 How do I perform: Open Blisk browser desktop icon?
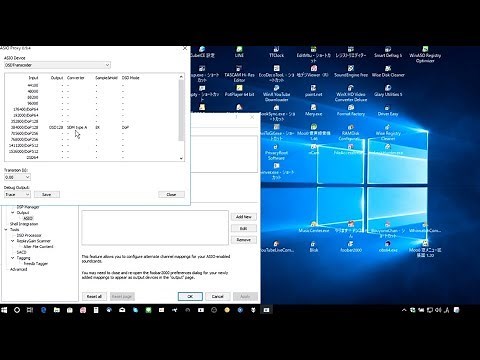pyautogui.click(x=313, y=246)
